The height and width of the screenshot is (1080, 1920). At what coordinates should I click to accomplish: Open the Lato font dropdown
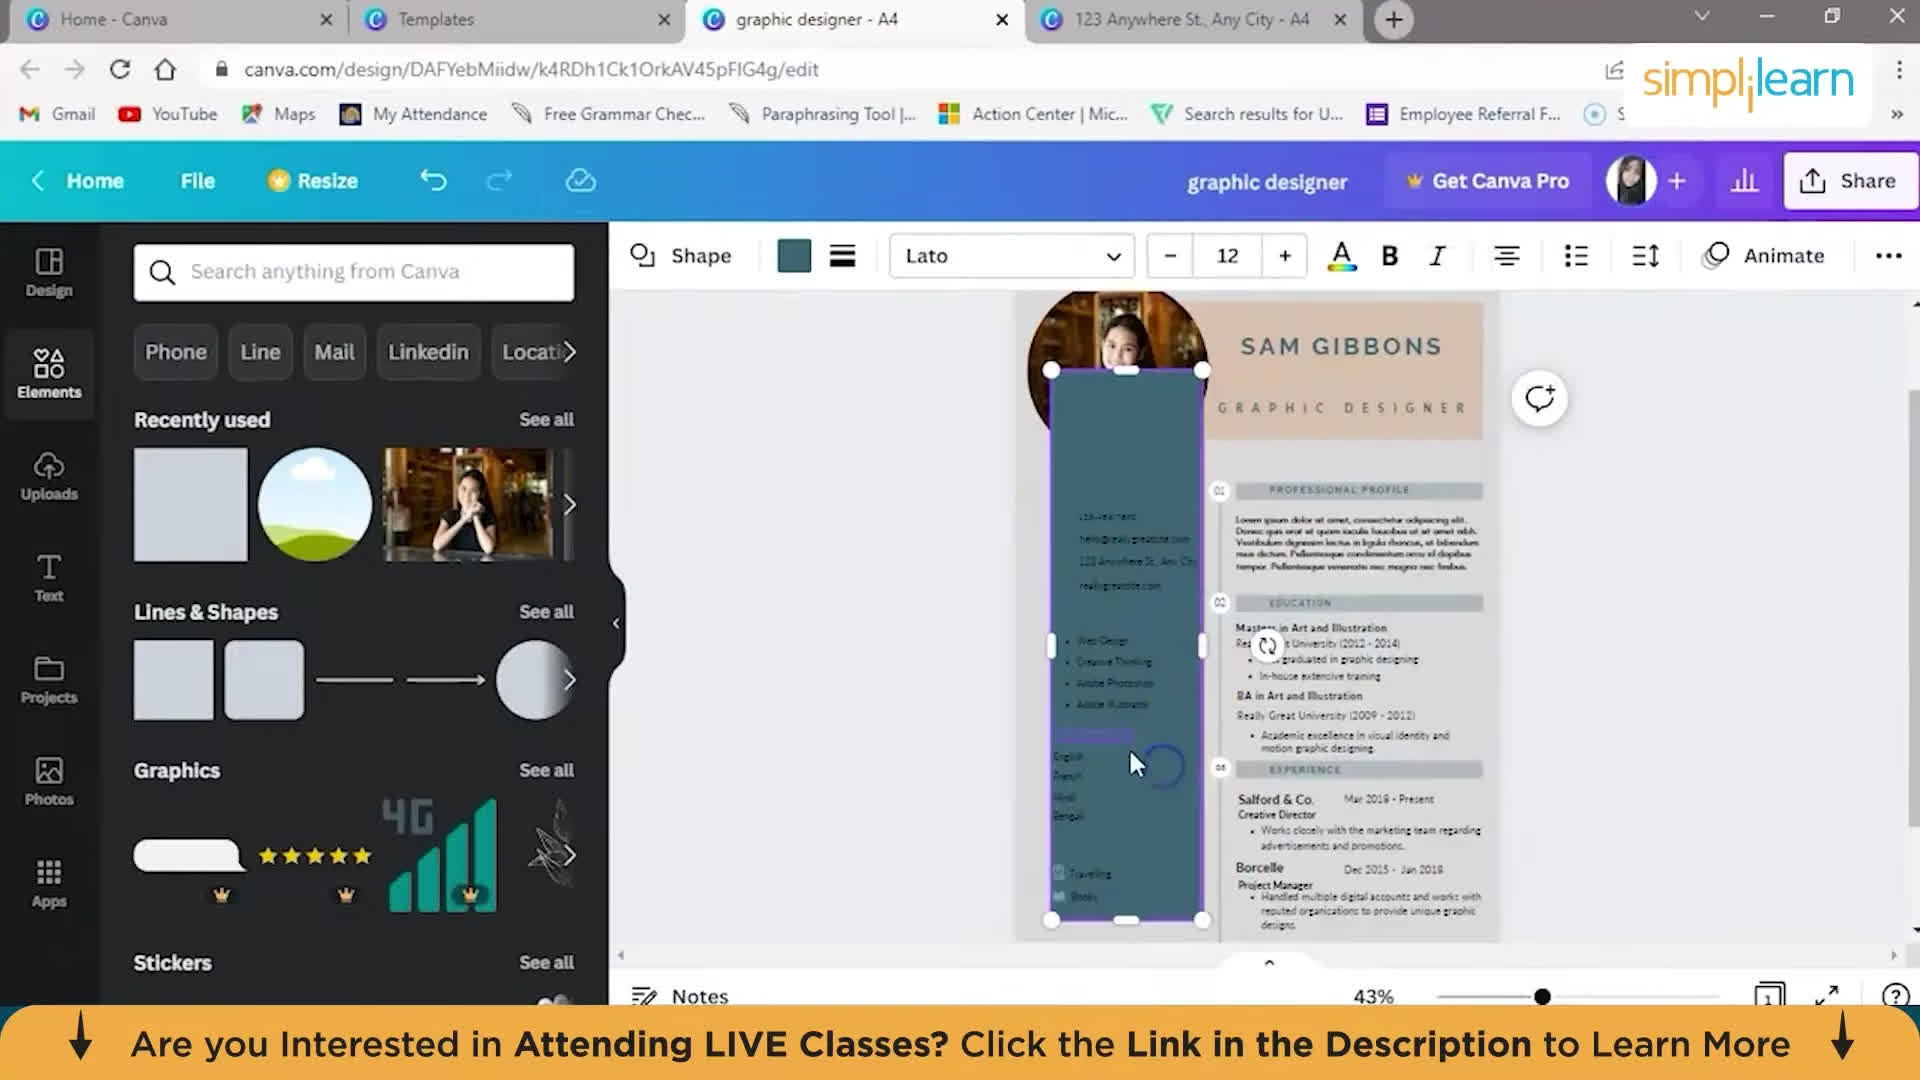click(x=1012, y=256)
